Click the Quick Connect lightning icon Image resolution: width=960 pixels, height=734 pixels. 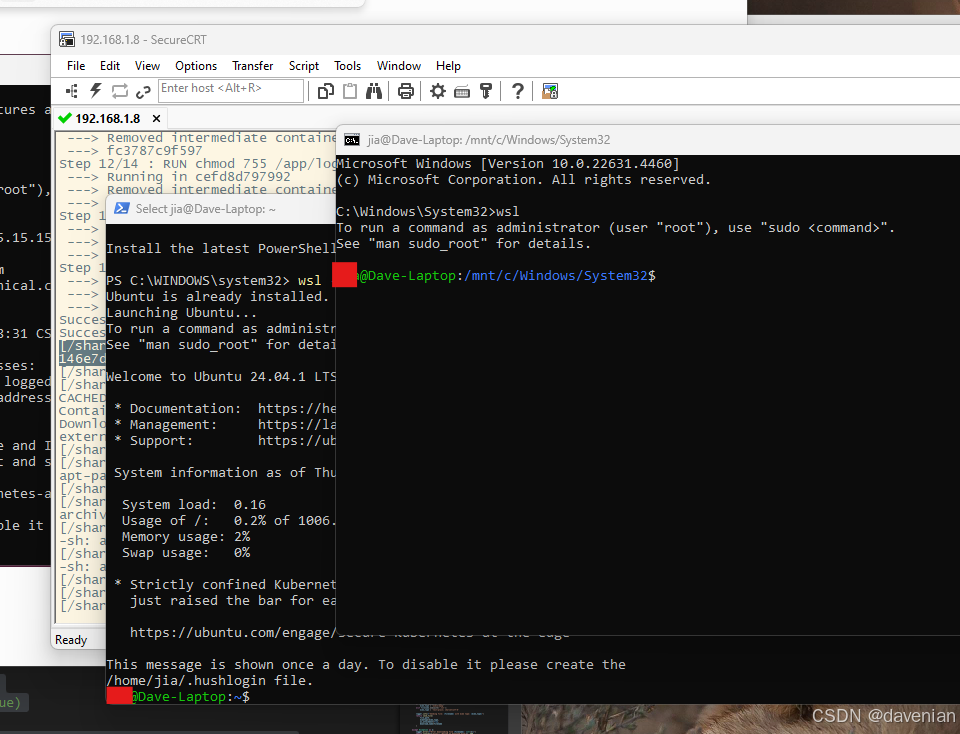point(96,91)
